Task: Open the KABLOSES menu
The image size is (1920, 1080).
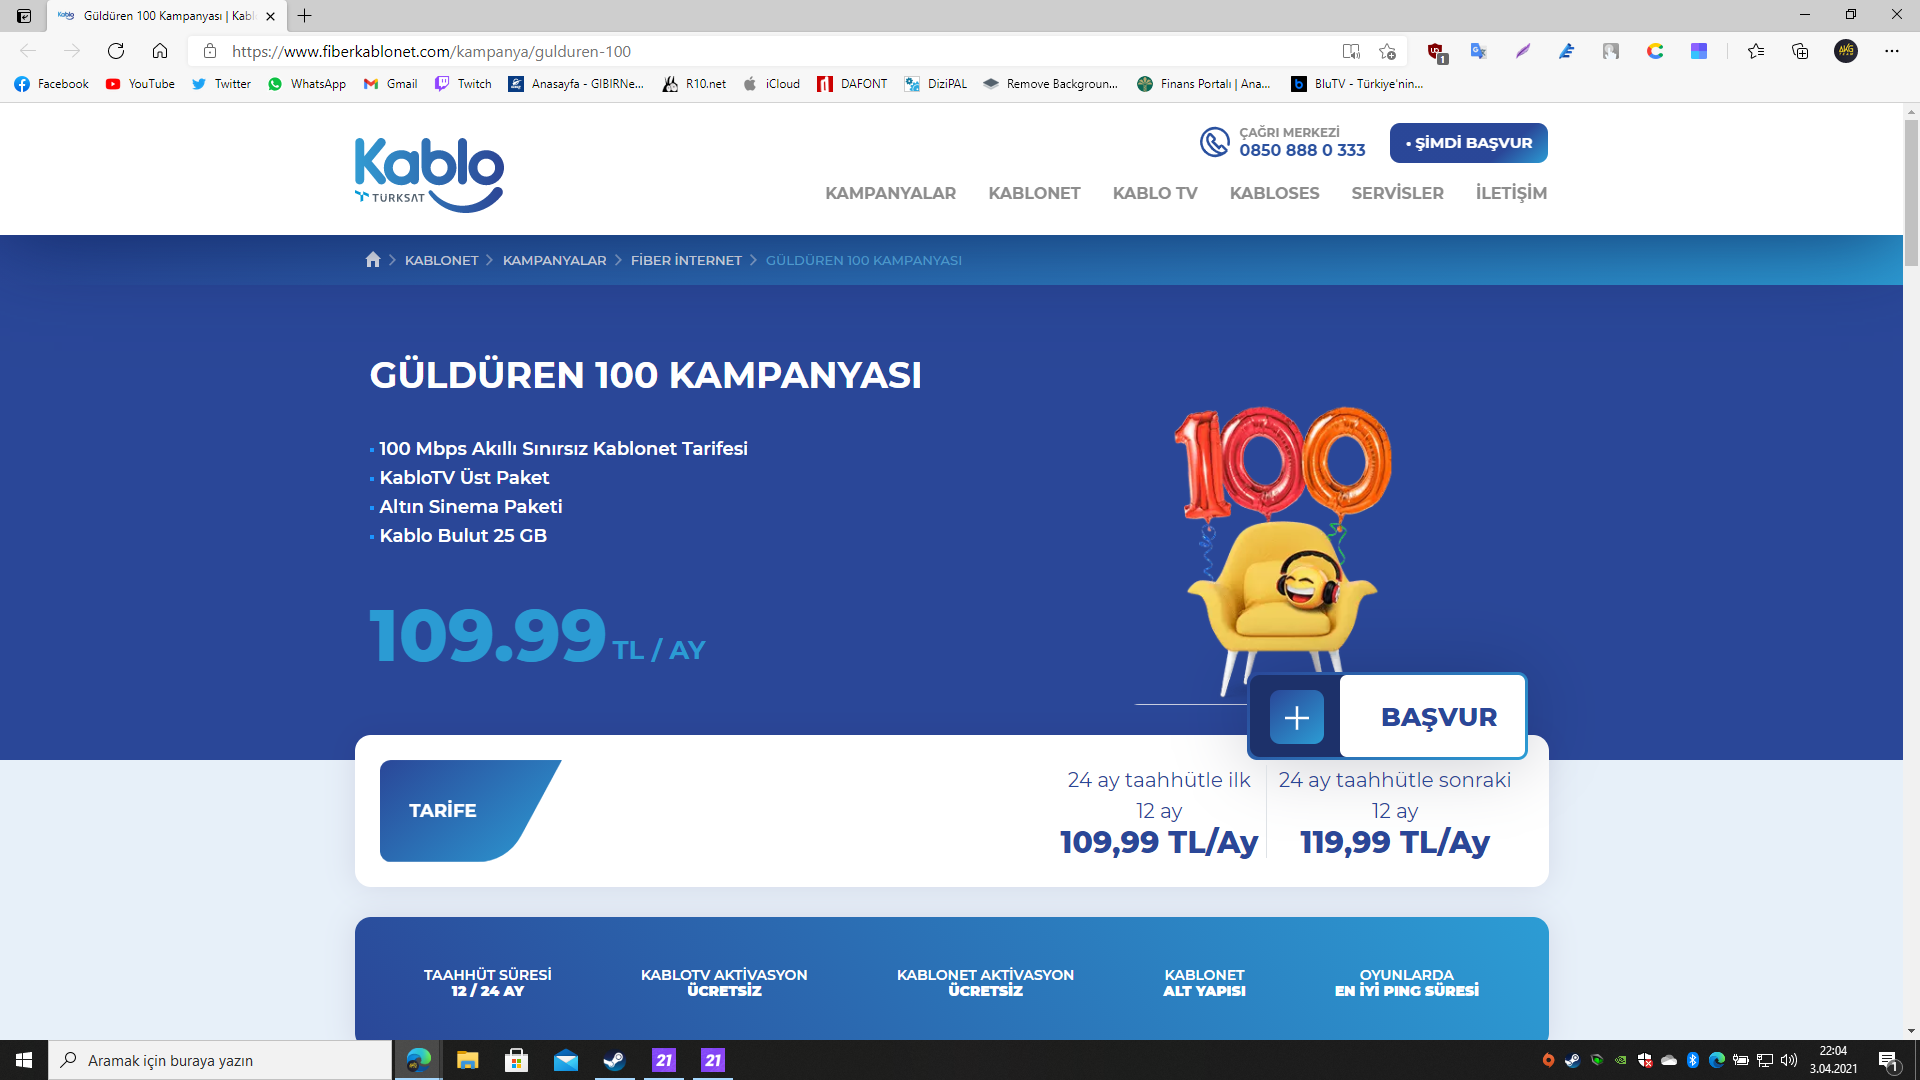Action: point(1274,193)
